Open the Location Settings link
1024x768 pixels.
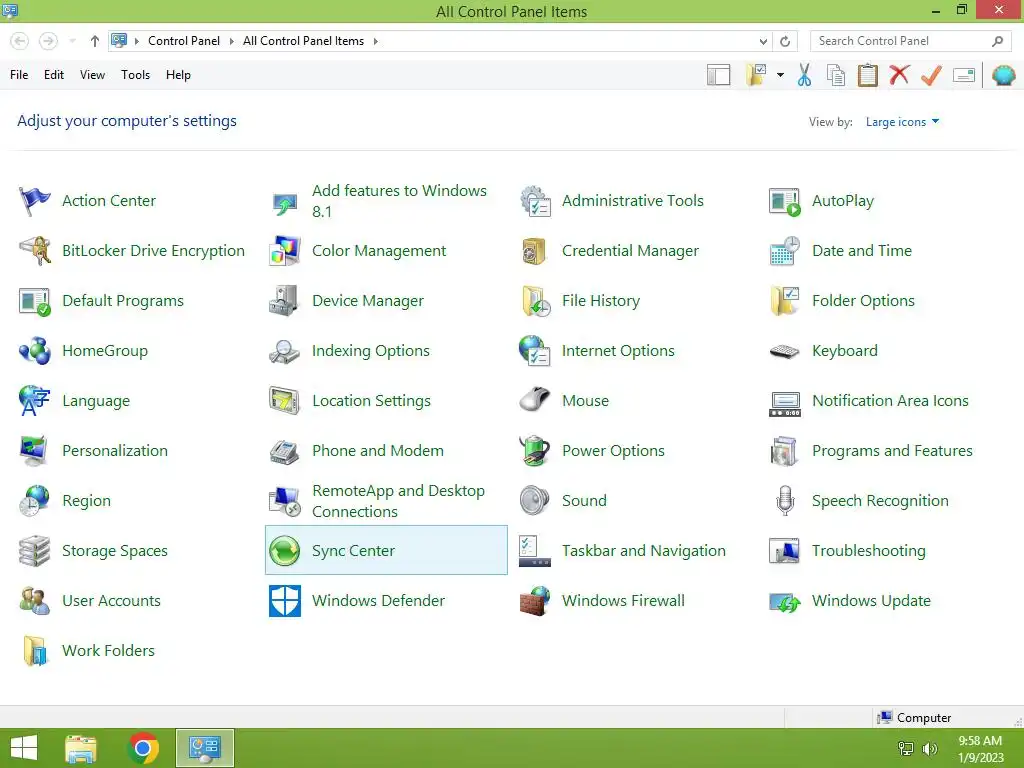(x=372, y=400)
